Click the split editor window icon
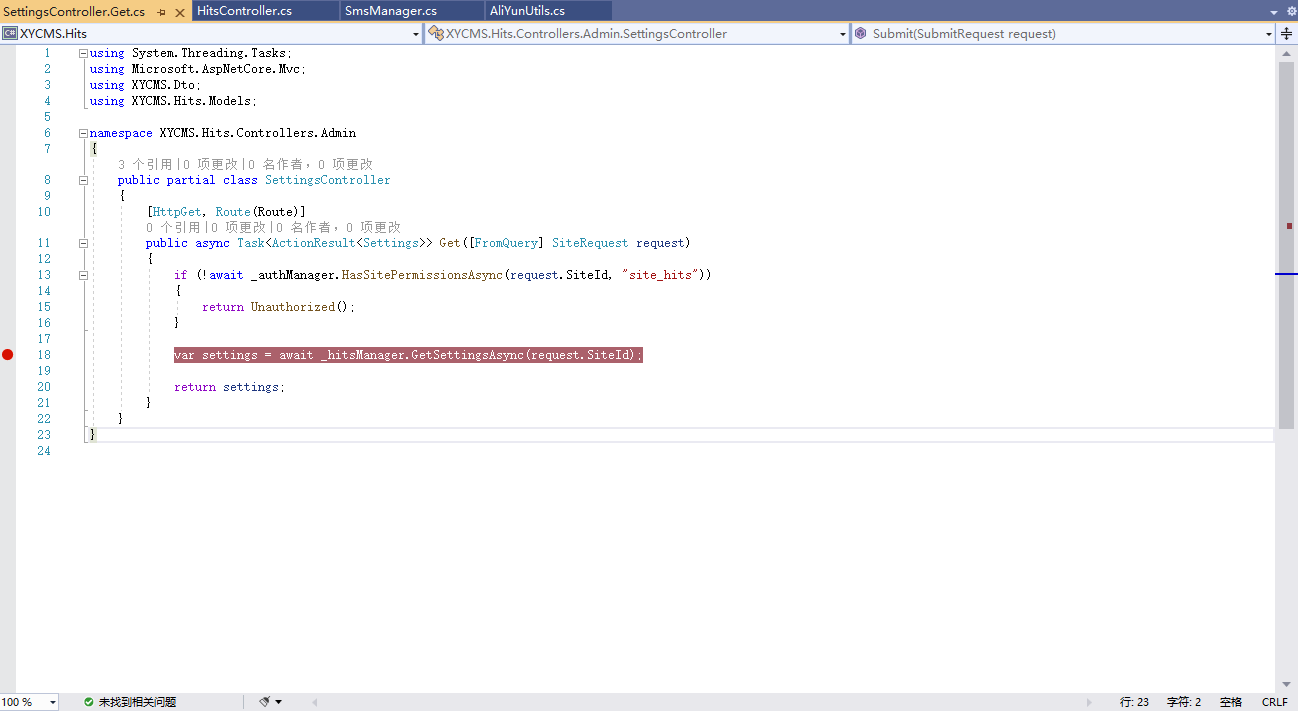Screen dimensions: 1298x711 [x=1286, y=33]
